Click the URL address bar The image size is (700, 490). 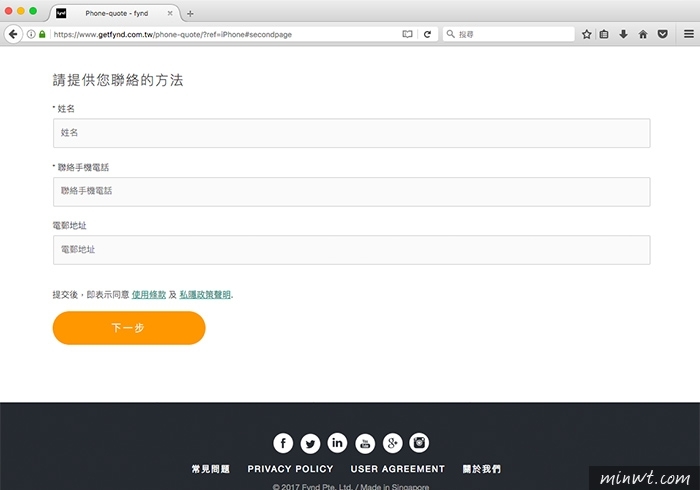225,34
